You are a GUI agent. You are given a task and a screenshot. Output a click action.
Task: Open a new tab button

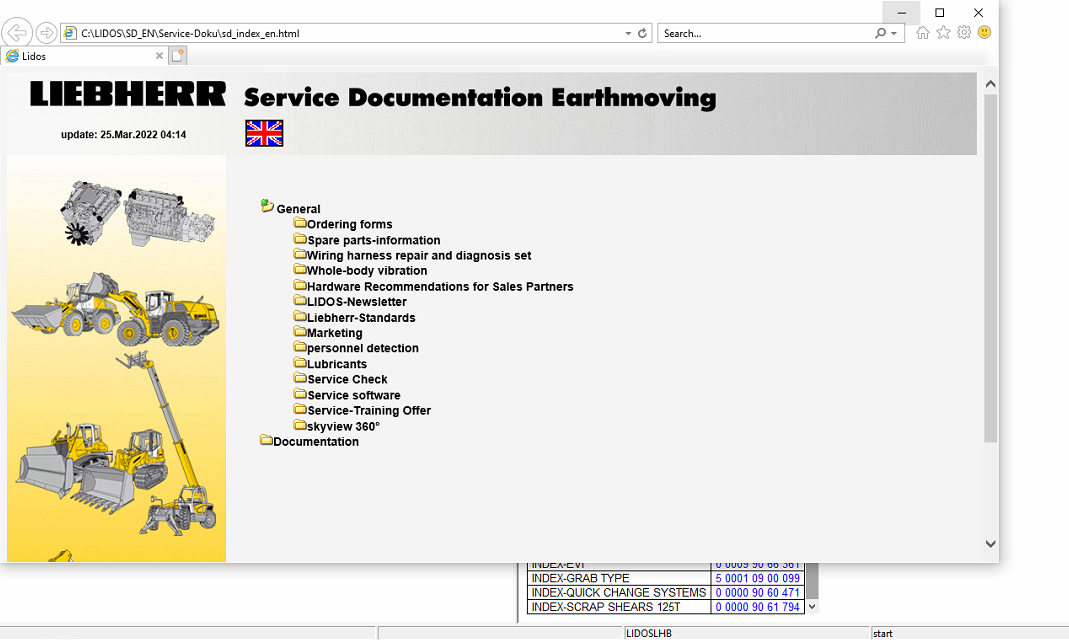point(177,56)
